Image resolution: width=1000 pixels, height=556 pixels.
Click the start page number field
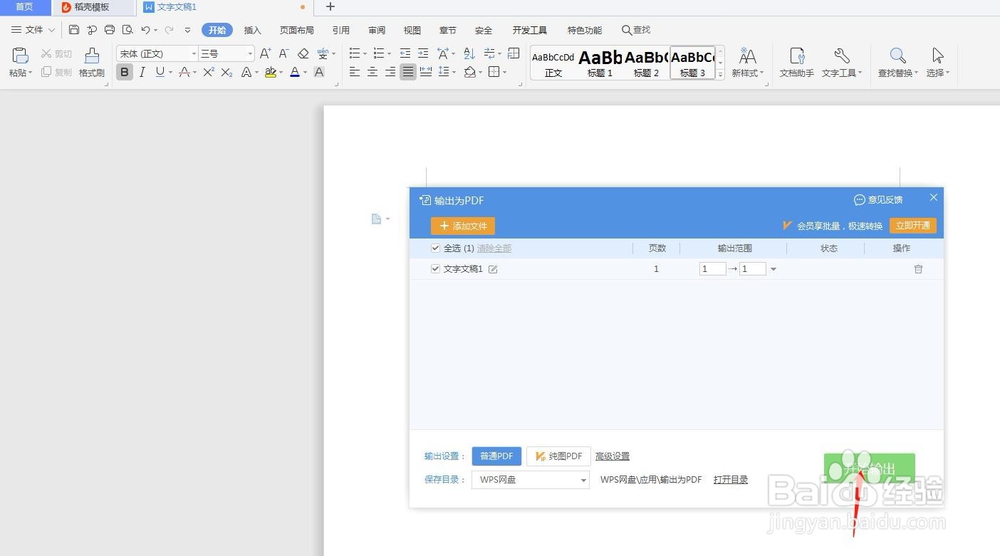[x=712, y=269]
